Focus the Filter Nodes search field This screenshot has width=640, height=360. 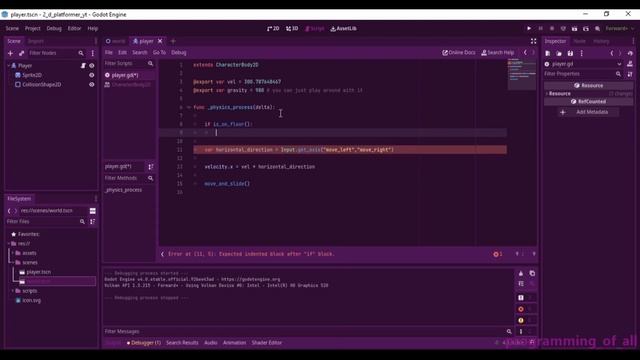click(56, 53)
